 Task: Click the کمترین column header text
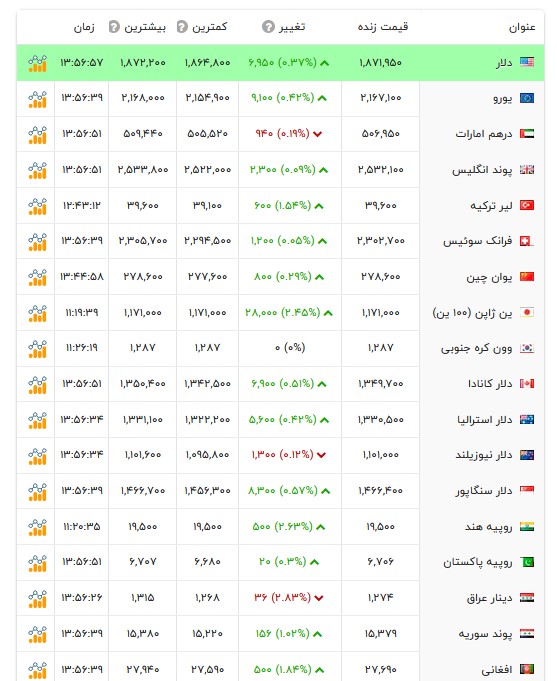(x=209, y=27)
